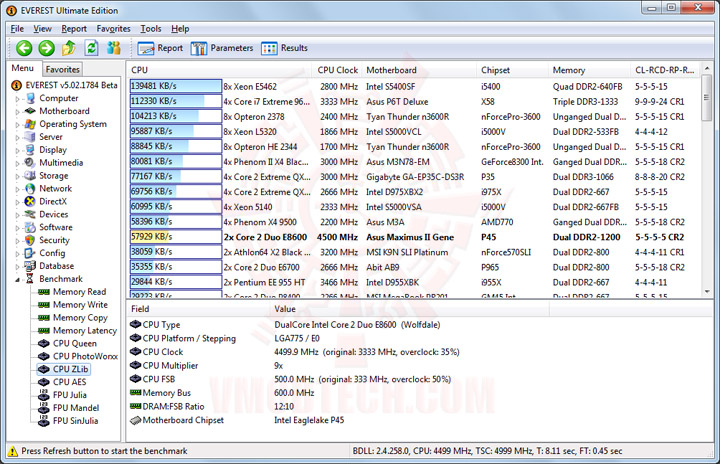The width and height of the screenshot is (720, 464).
Task: Click the results list scrollbar down arrow
Action: [x=707, y=291]
